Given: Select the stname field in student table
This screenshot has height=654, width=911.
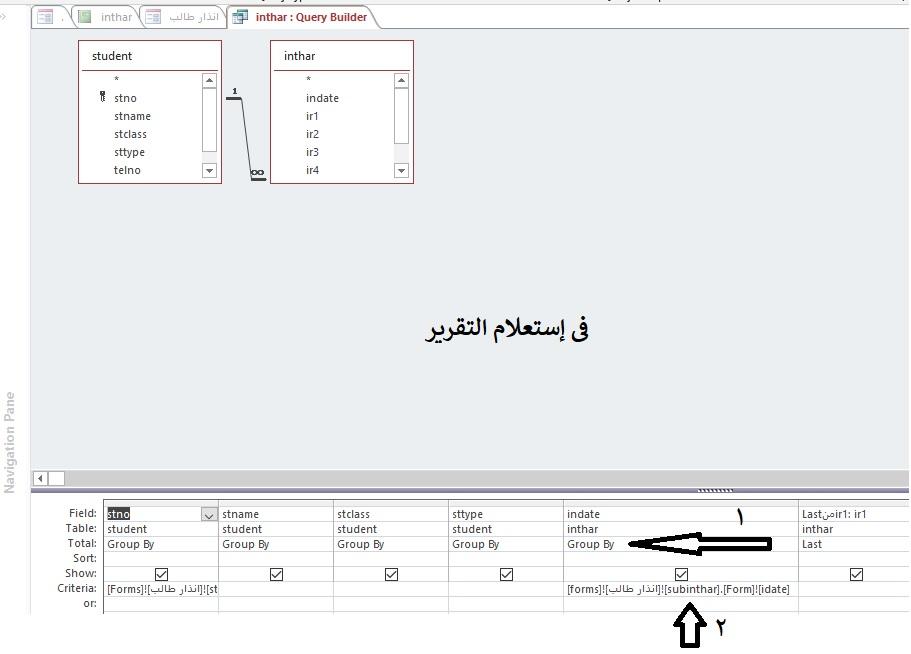Looking at the screenshot, I should click(x=132, y=116).
